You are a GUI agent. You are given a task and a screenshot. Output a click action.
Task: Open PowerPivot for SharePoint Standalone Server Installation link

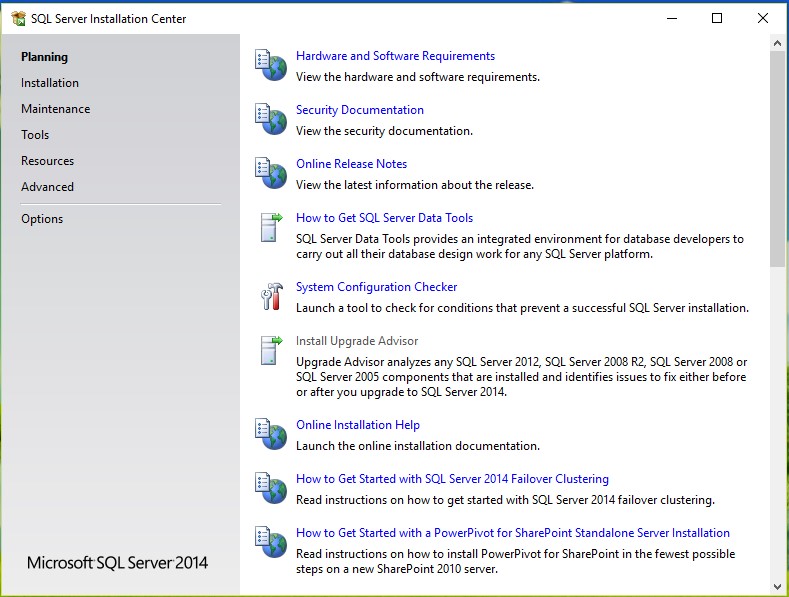(x=513, y=533)
